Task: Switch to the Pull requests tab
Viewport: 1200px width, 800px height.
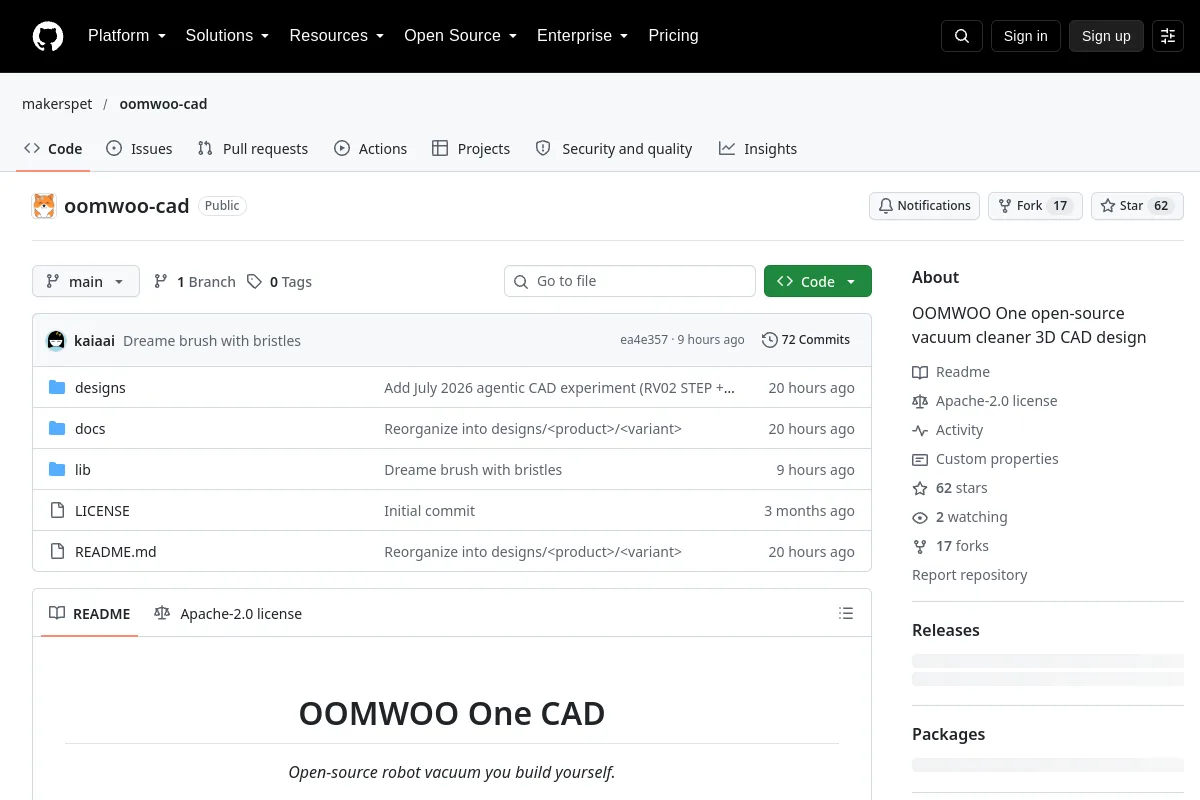Action: (x=253, y=148)
